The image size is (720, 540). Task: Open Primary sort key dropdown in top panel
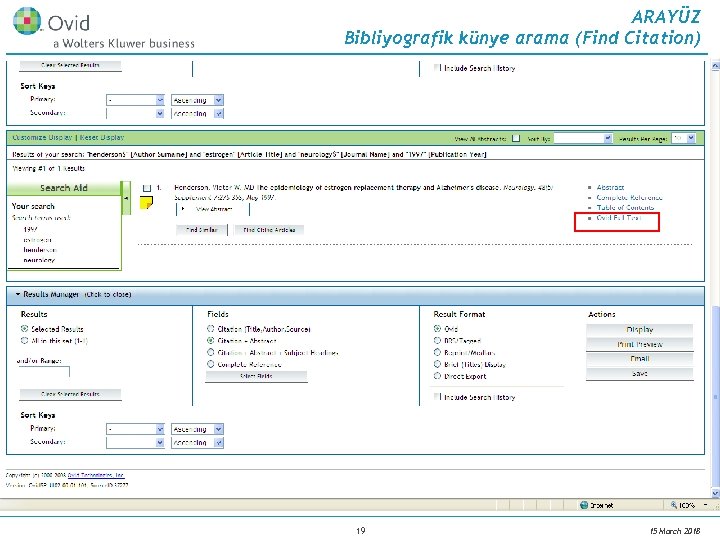[135, 100]
